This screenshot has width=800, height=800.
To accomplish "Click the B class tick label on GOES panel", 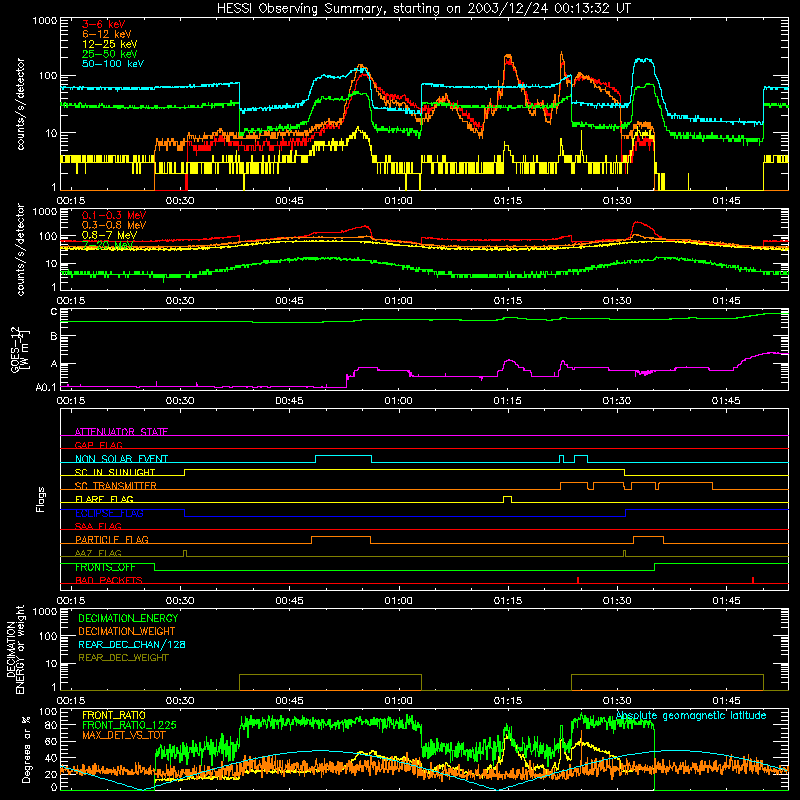I will tap(54, 337).
